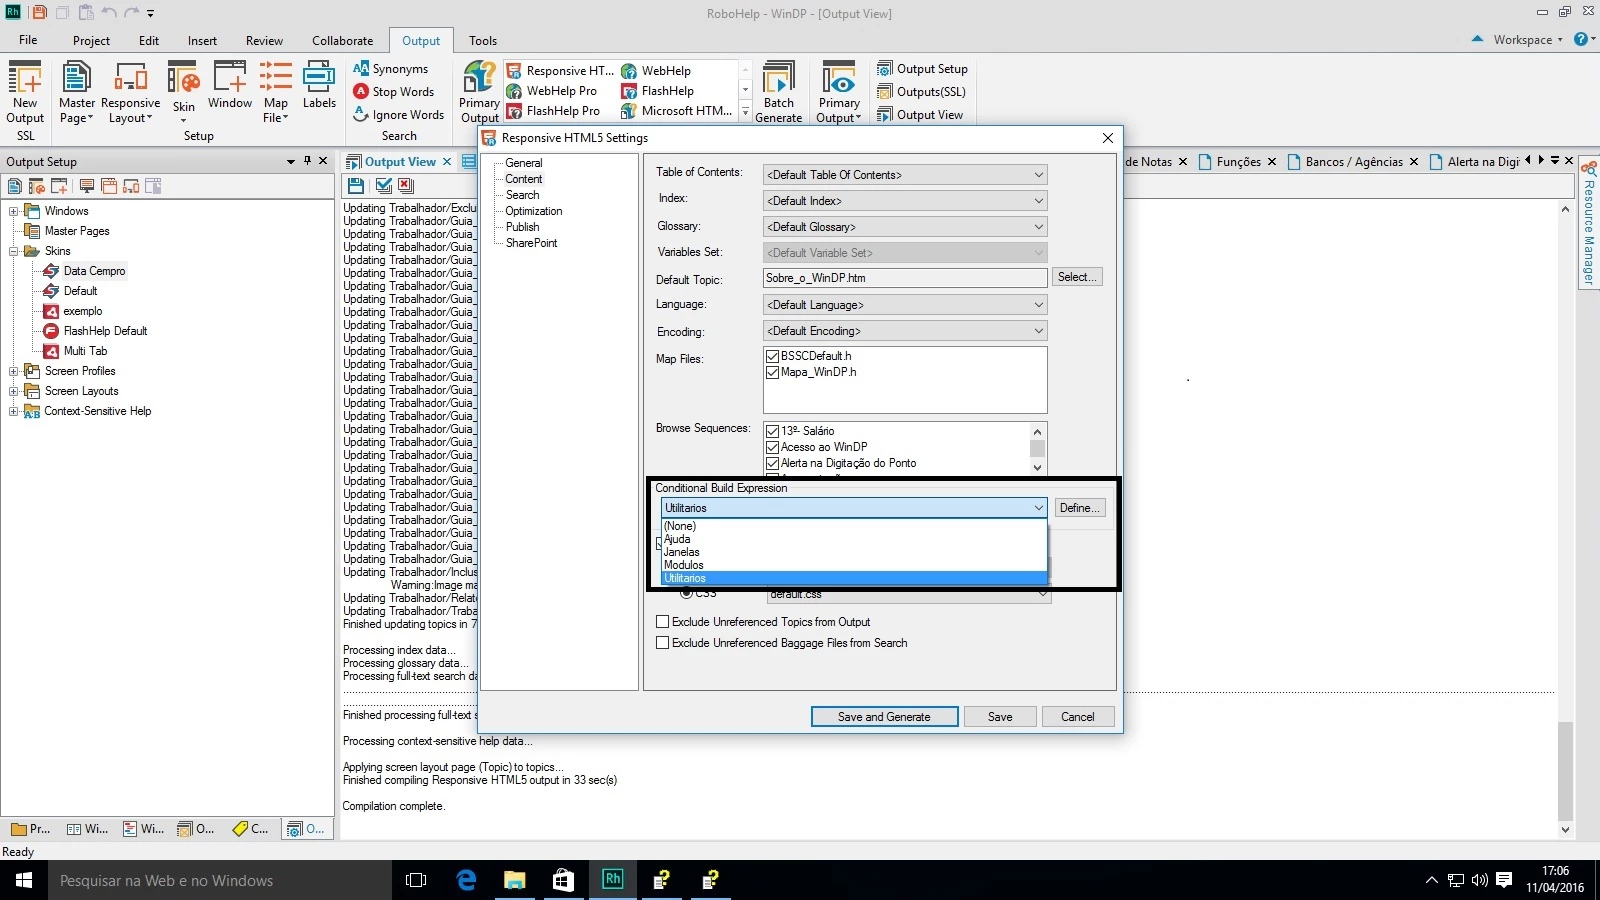Open Microsoft Edge from the taskbar
Viewport: 1600px width, 900px height.
[466, 880]
